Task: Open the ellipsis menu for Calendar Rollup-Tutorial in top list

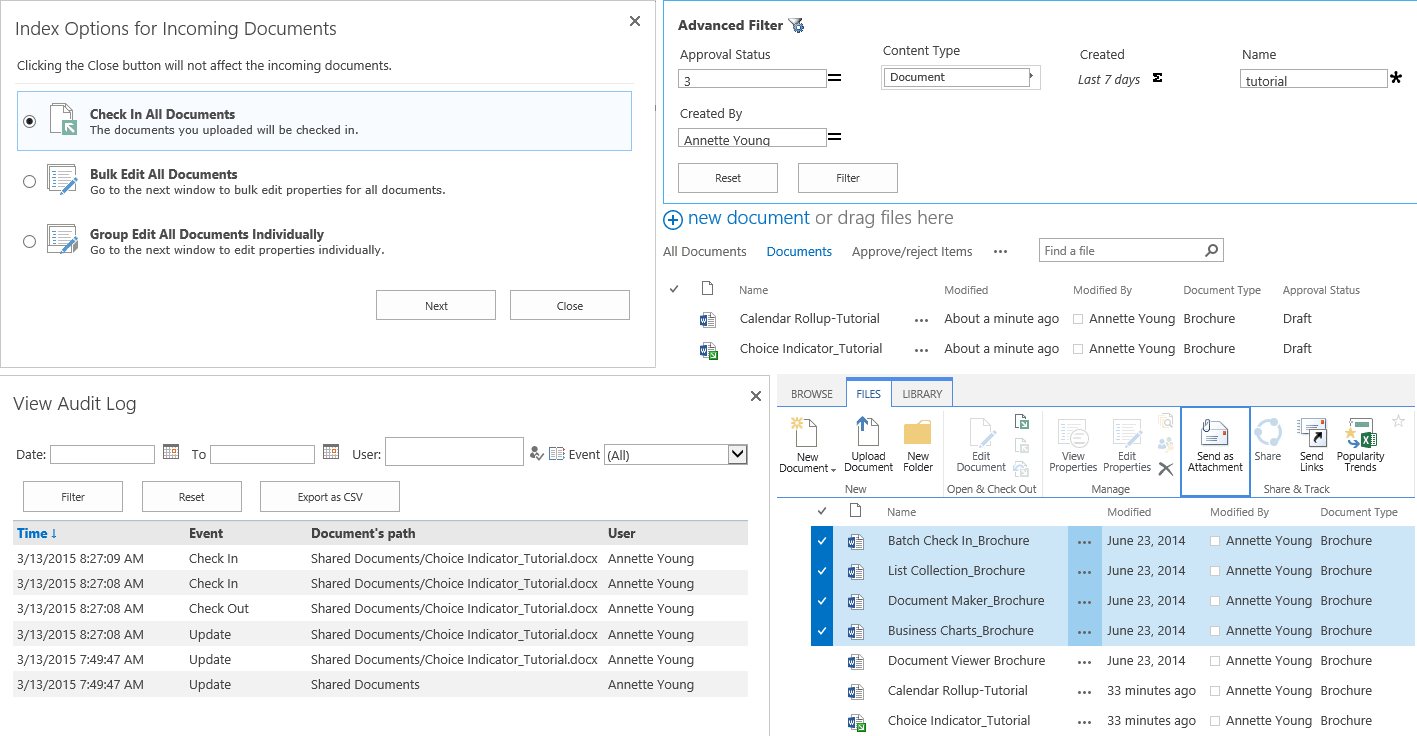Action: [921, 320]
